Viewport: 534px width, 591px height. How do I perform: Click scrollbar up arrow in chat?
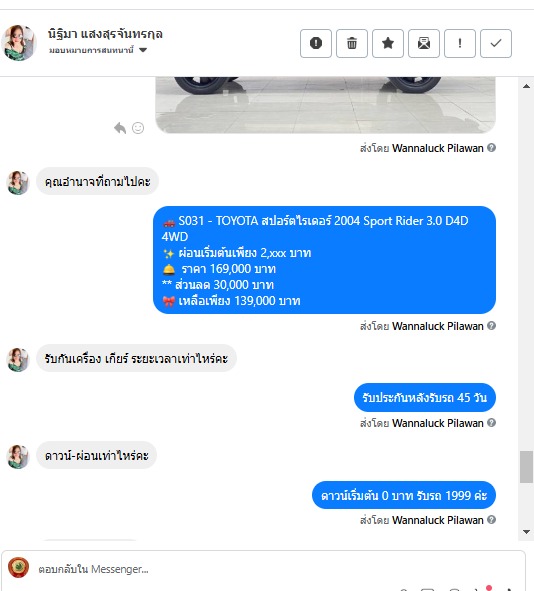526,86
